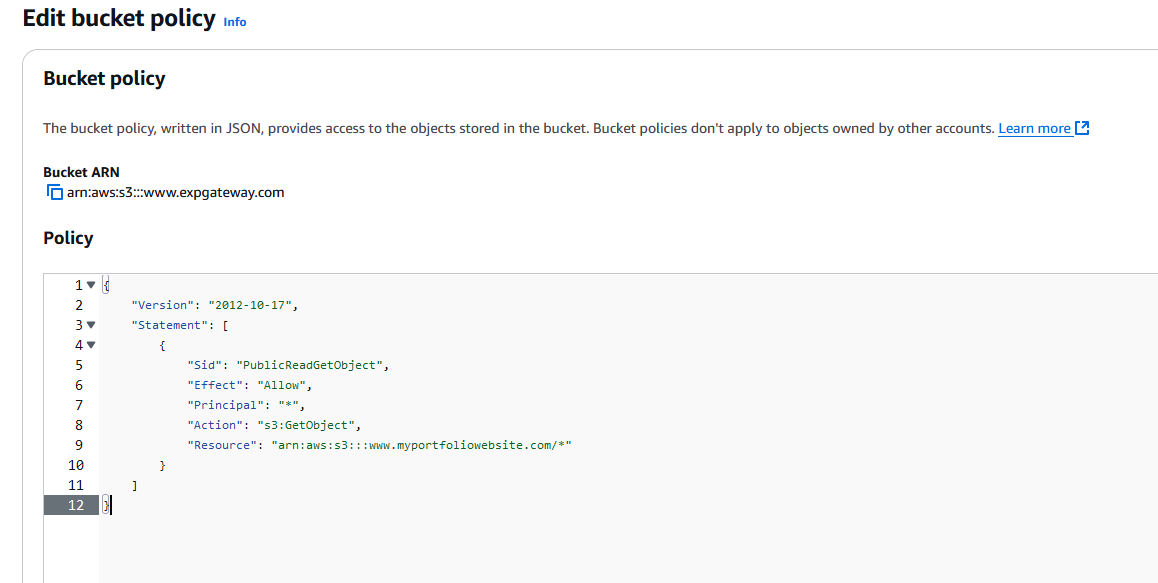
Task: Click the arn:aws:s3:::www.expgateway.com text
Action: coord(175,193)
